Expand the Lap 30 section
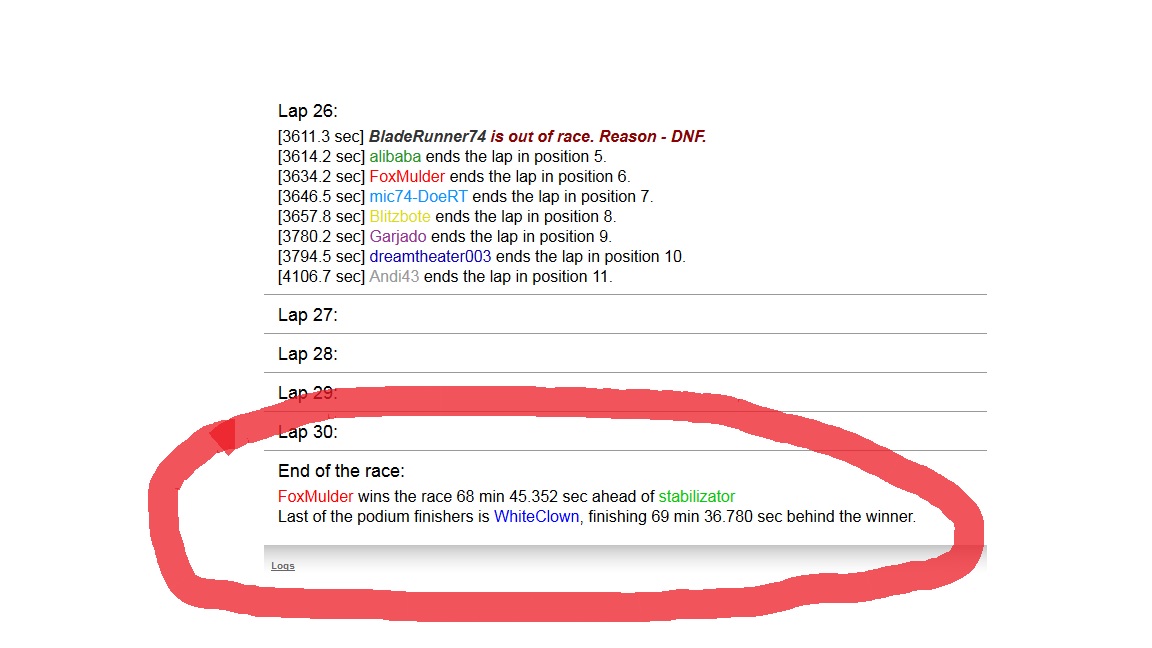This screenshot has width=1152, height=648. pos(308,432)
